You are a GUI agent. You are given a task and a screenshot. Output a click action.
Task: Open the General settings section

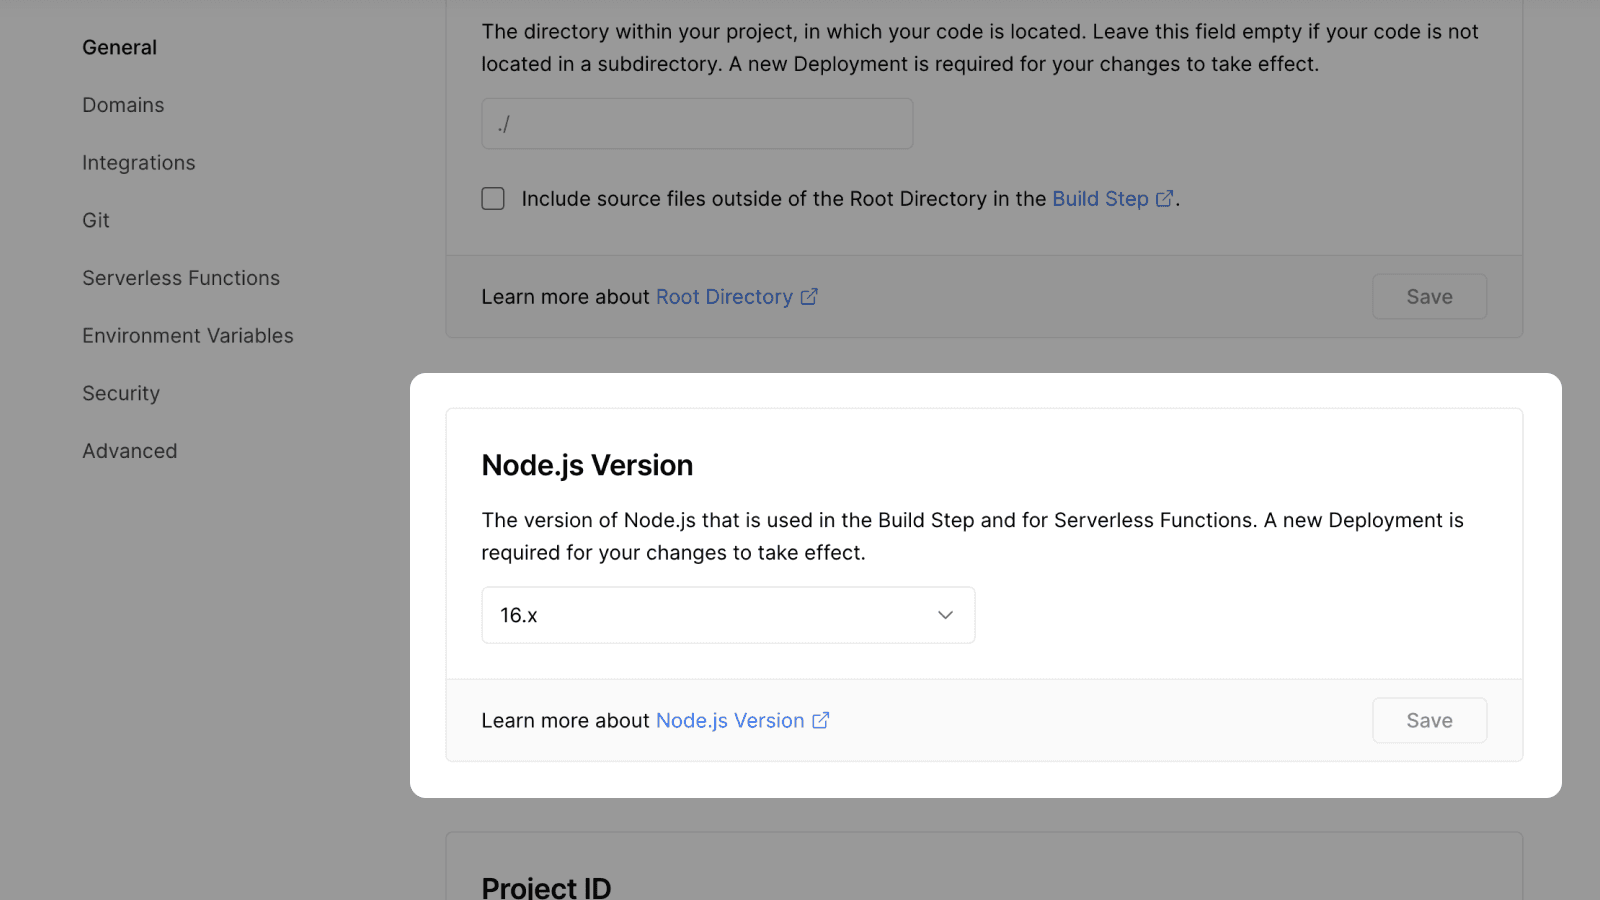[119, 47]
